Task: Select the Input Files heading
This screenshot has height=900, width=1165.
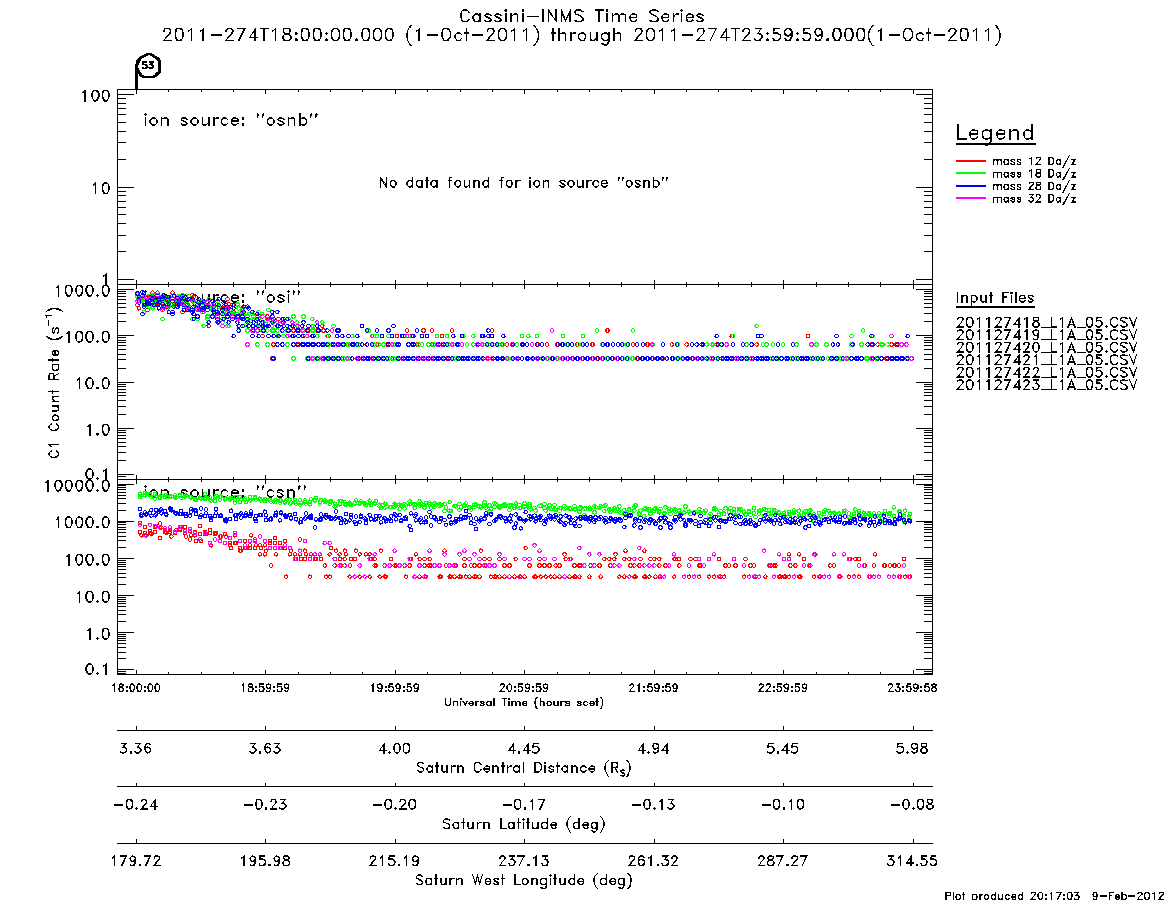Action: coord(995,298)
